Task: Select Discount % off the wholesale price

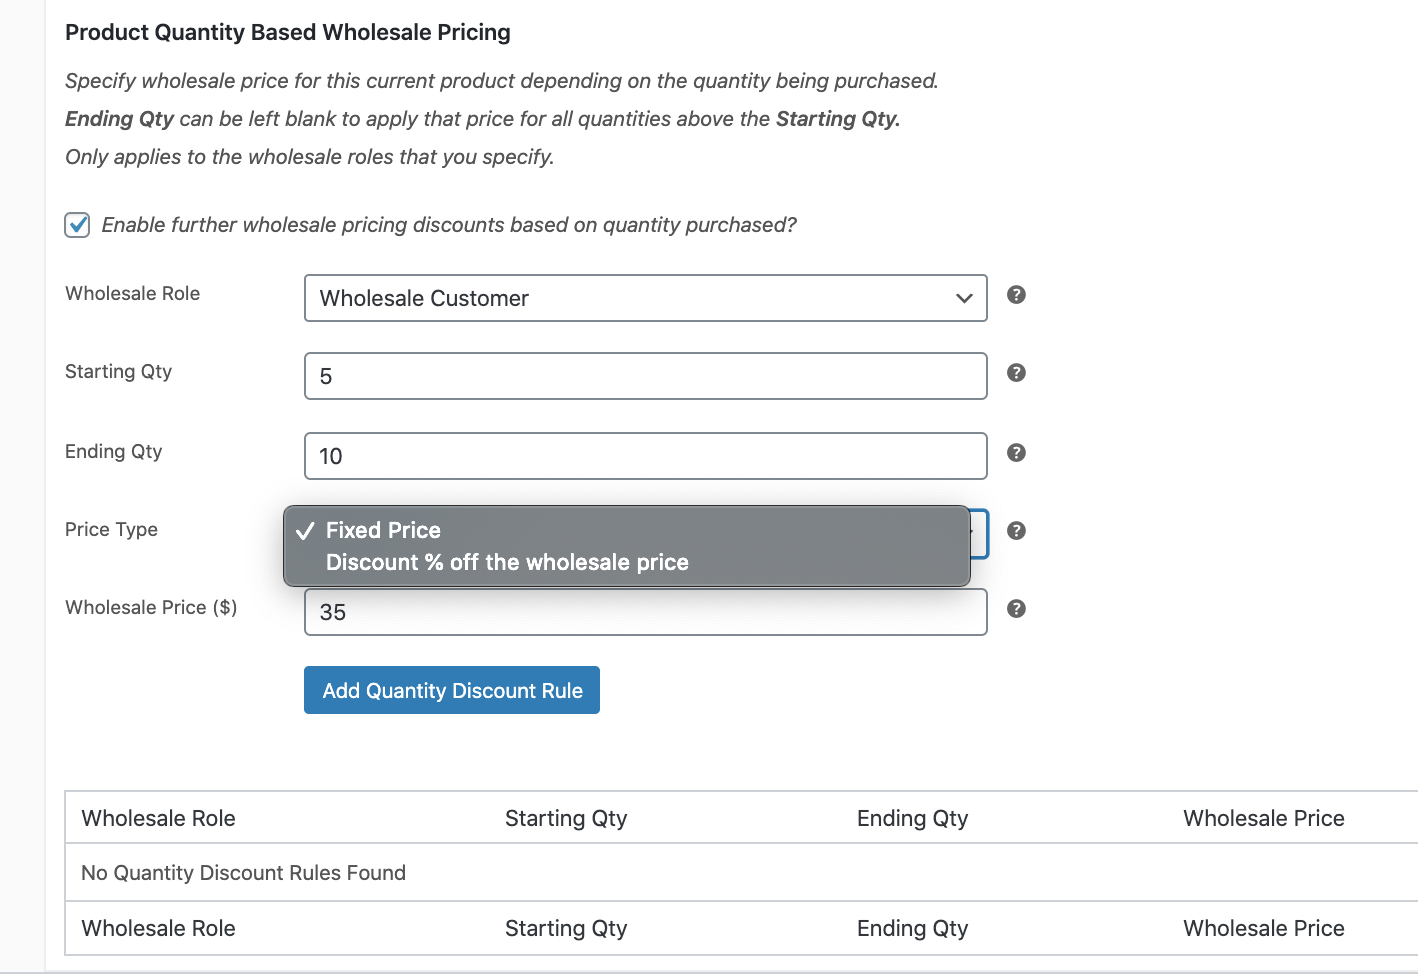Action: point(507,562)
